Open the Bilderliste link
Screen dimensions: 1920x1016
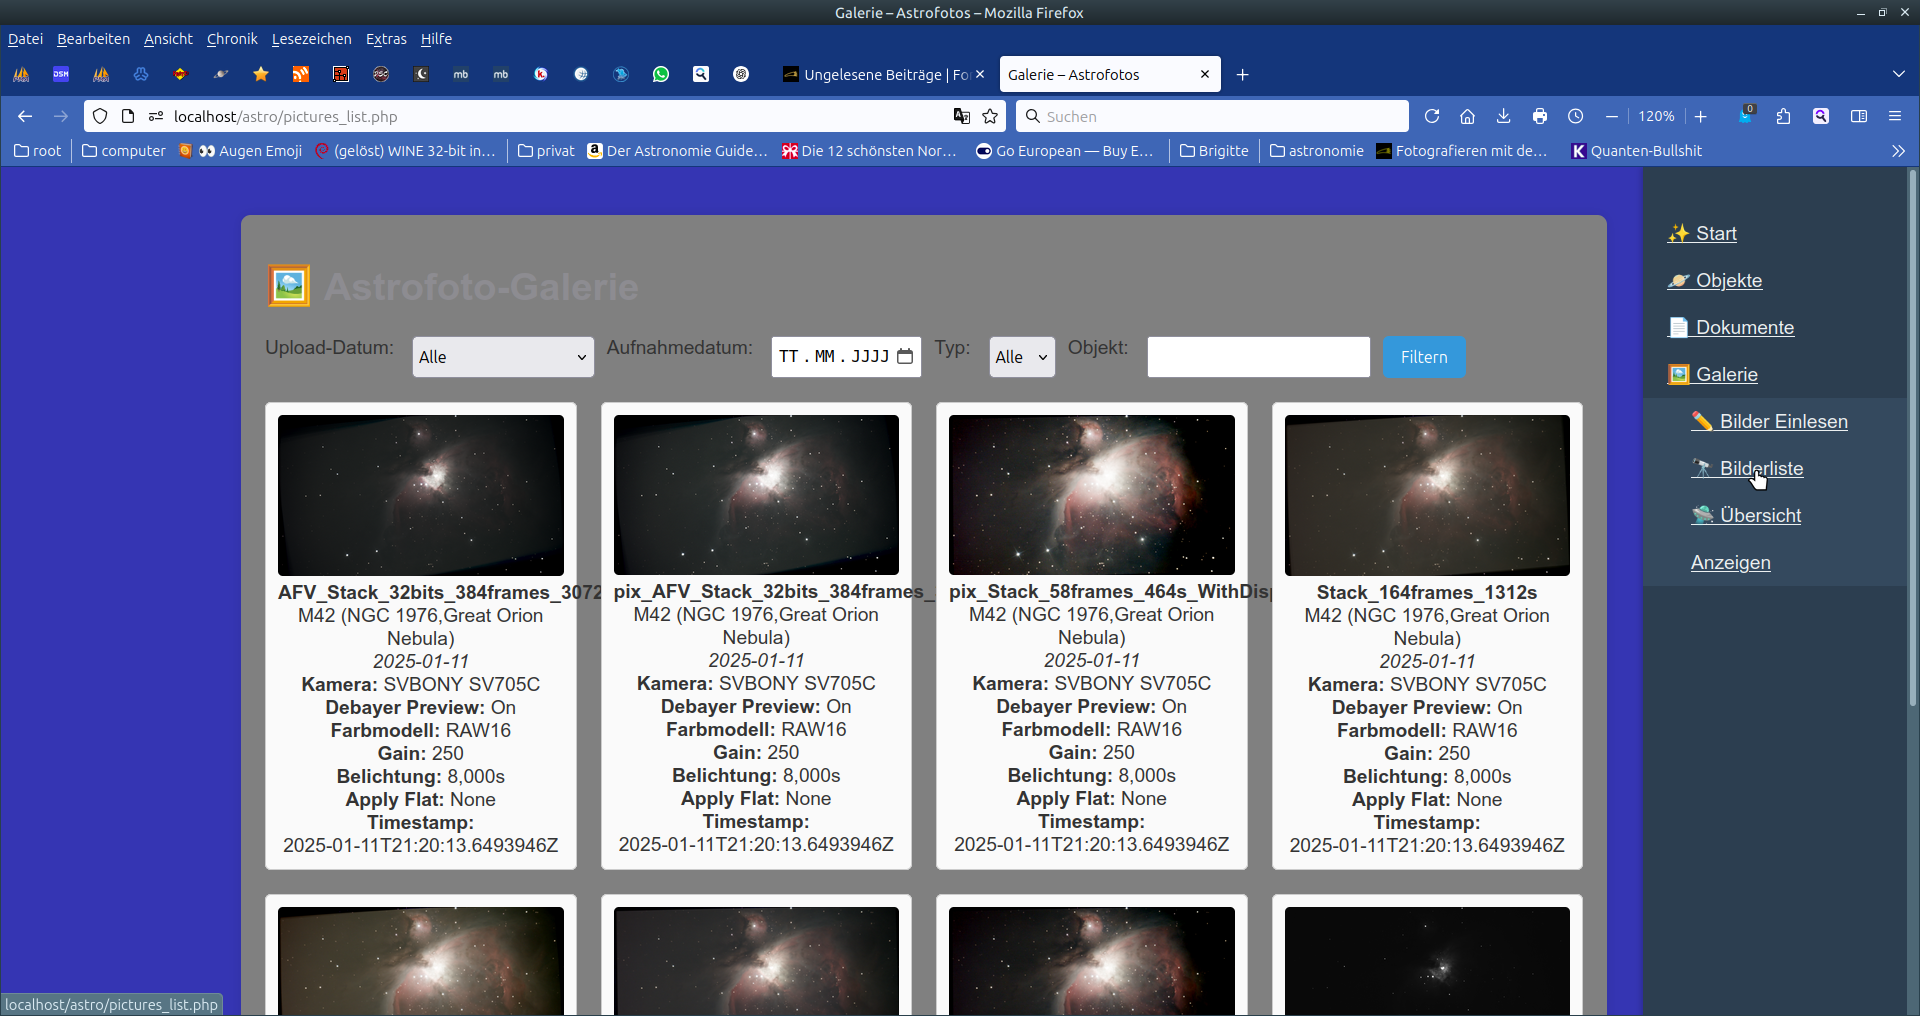click(x=1747, y=468)
